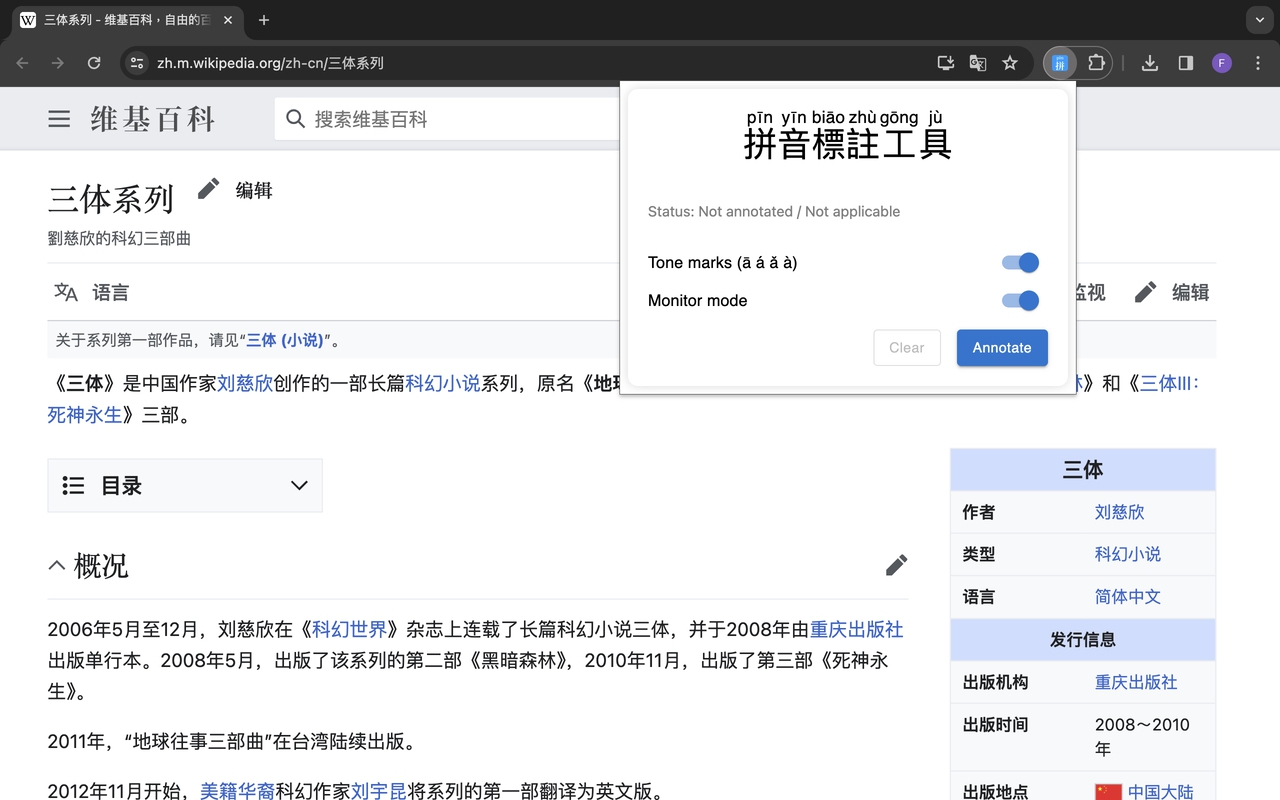Turn off Monitor mode
The height and width of the screenshot is (800, 1280).
click(x=1019, y=300)
